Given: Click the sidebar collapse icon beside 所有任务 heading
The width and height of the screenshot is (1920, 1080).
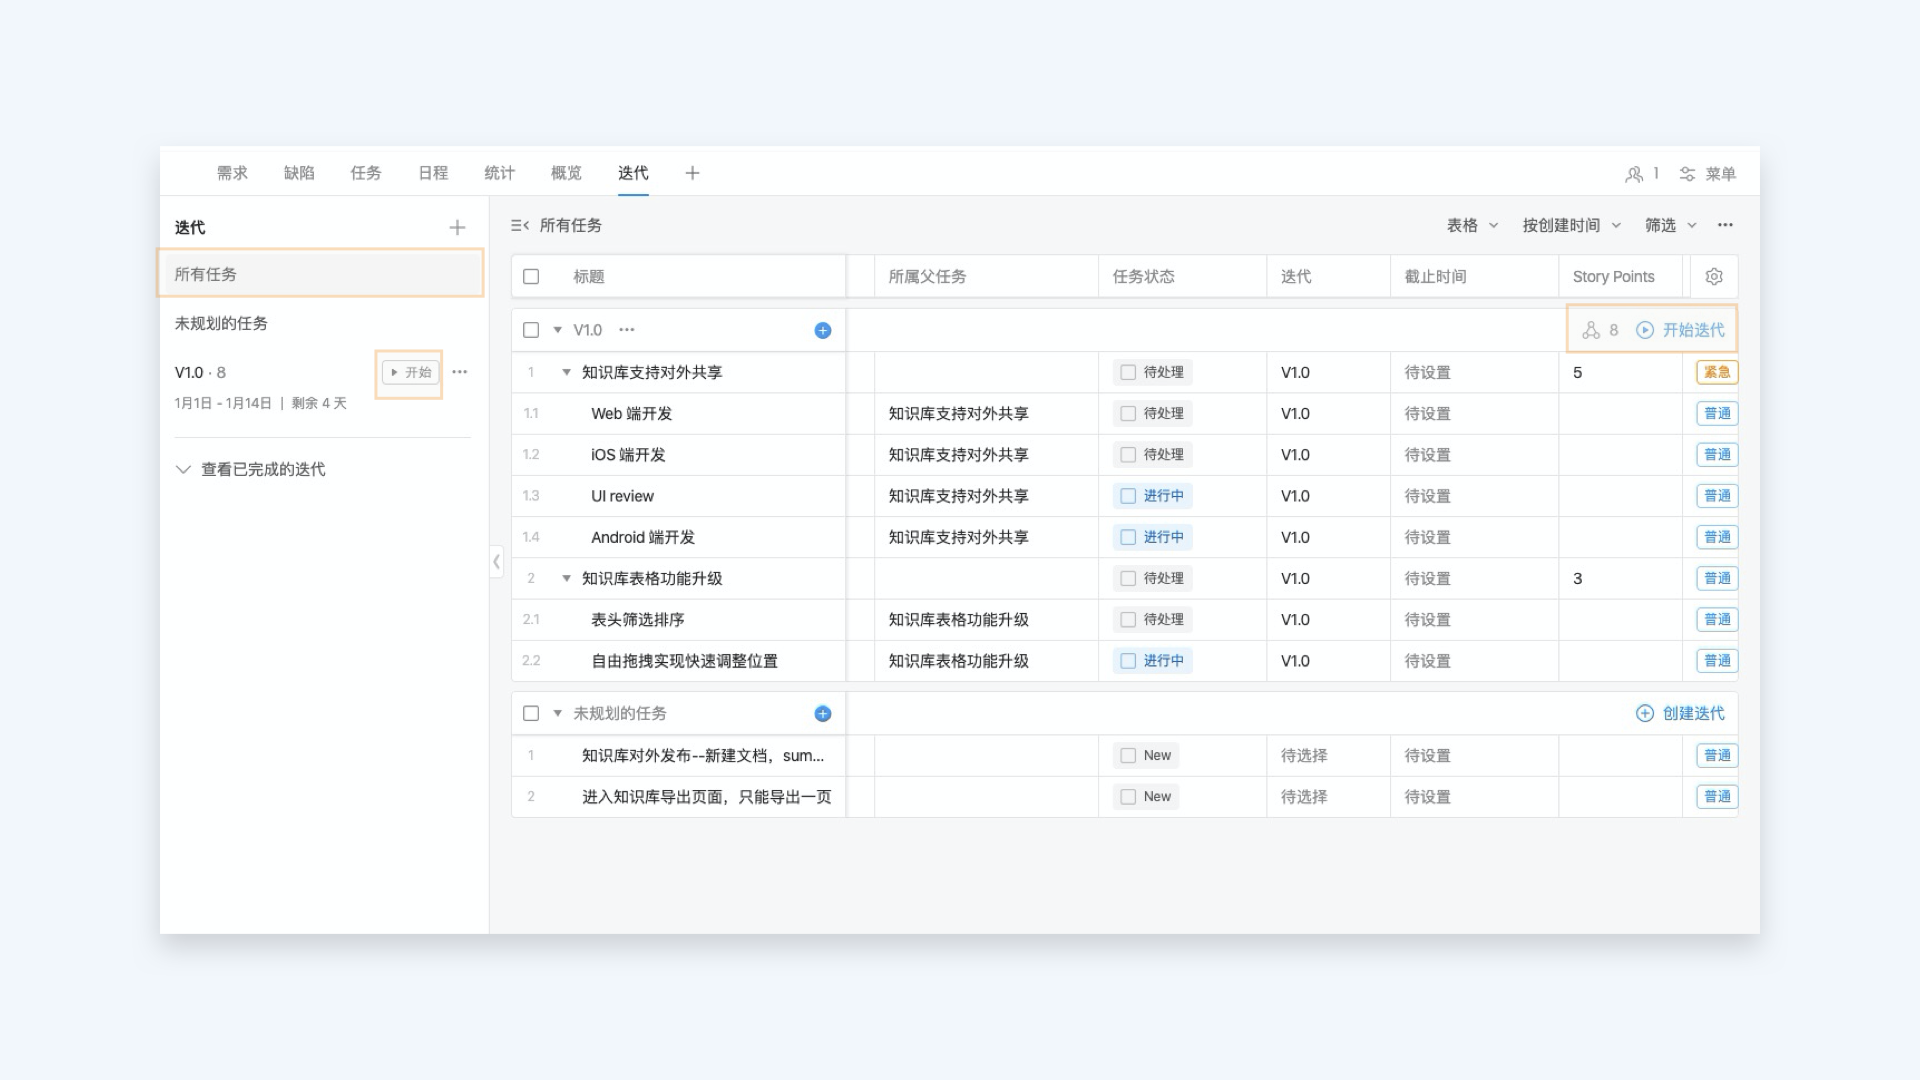Looking at the screenshot, I should coord(519,226).
